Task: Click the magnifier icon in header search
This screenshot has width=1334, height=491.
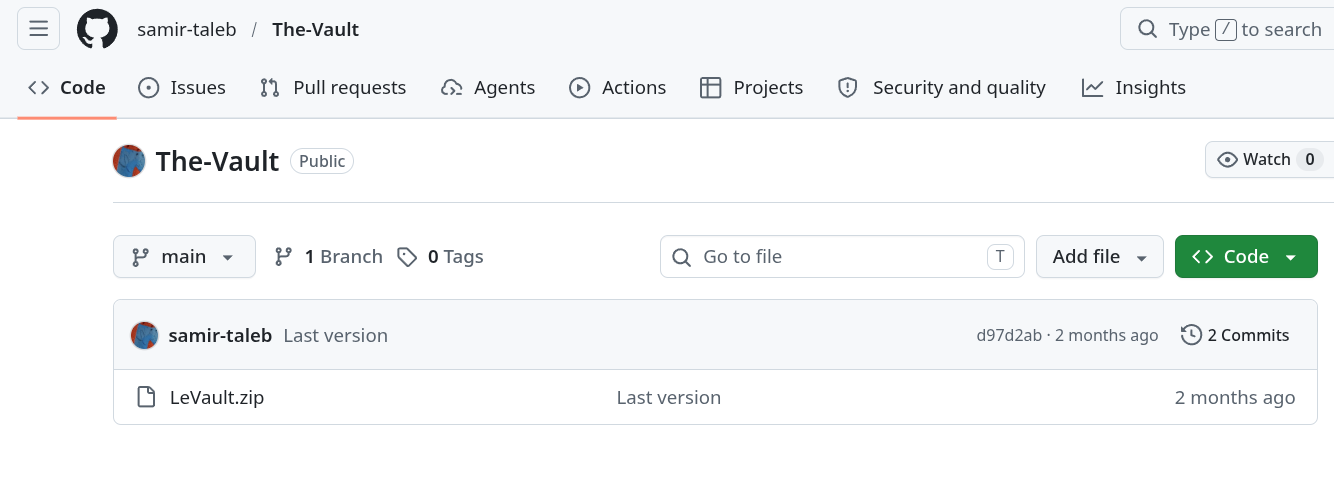Action: tap(1148, 29)
